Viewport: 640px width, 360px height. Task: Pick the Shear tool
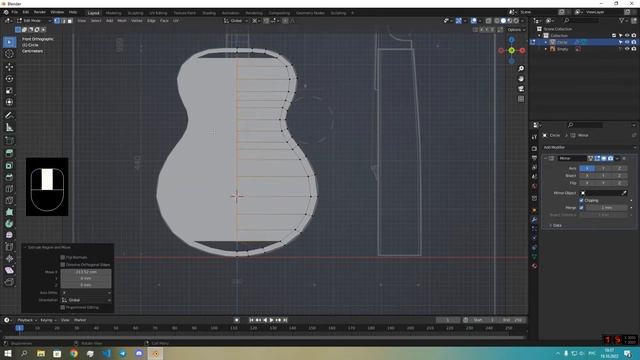[x=9, y=270]
